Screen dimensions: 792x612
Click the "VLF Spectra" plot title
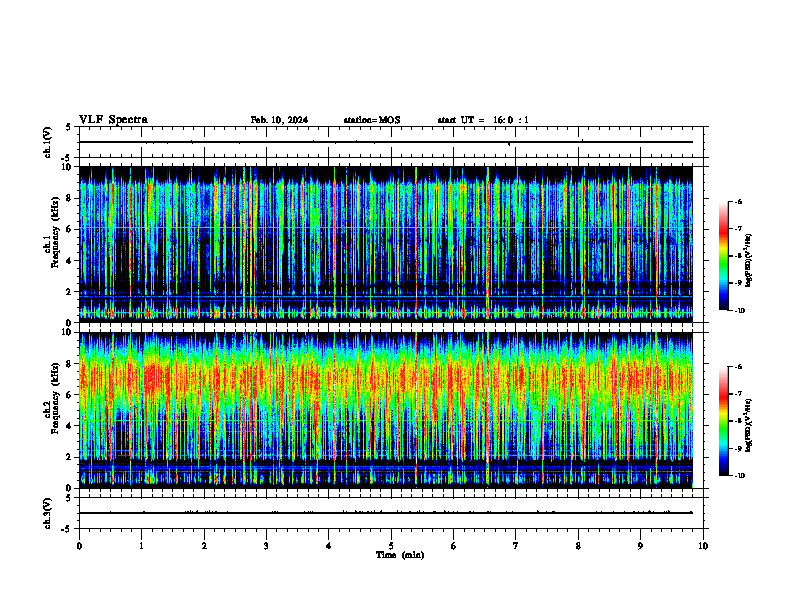click(x=113, y=120)
